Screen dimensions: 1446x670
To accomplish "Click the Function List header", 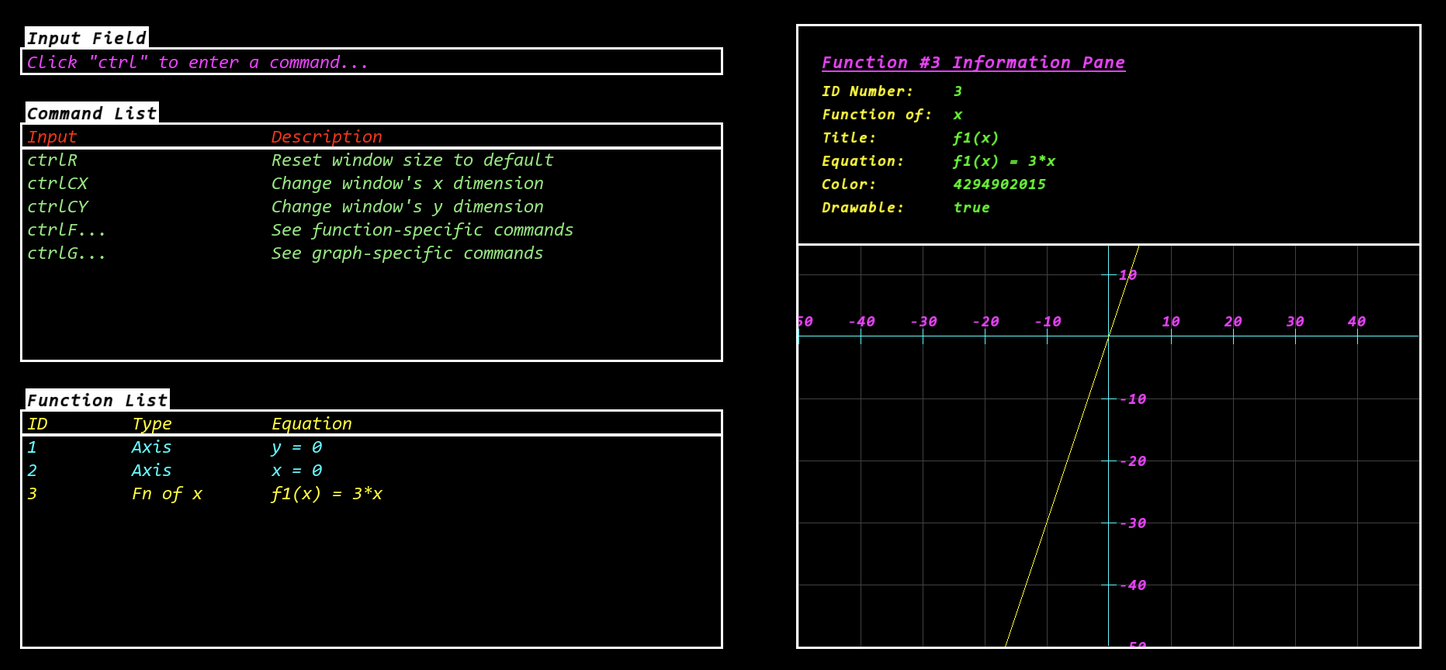I will point(97,400).
